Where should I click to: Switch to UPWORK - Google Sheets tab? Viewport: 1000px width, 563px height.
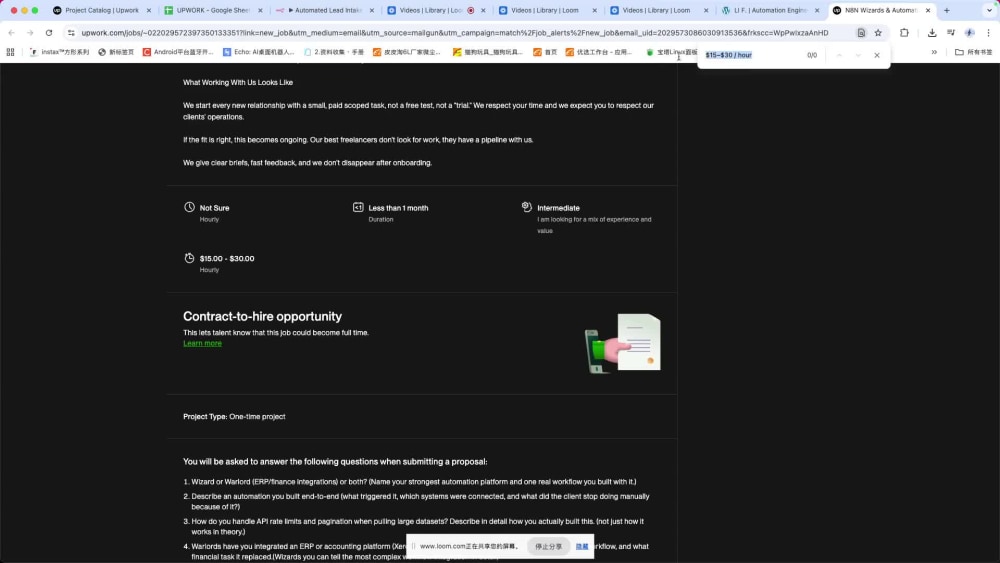point(213,10)
